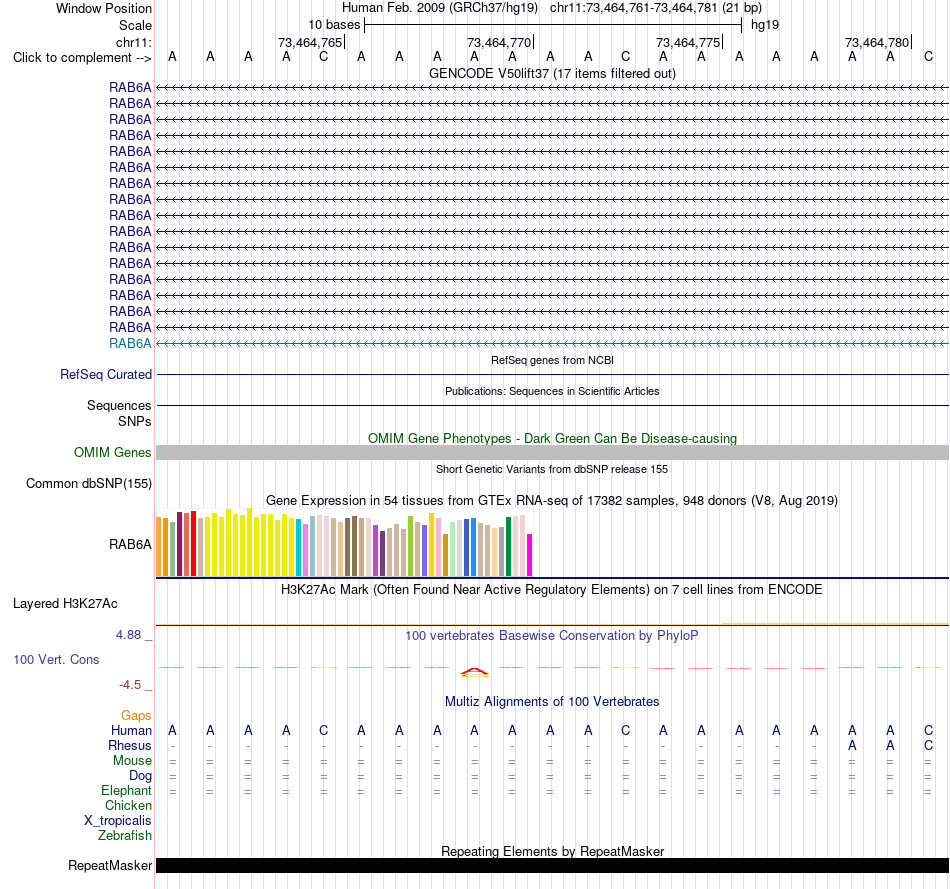Click the hg19 text beside scale bar
Screen dimensions: 950x889
765,25
